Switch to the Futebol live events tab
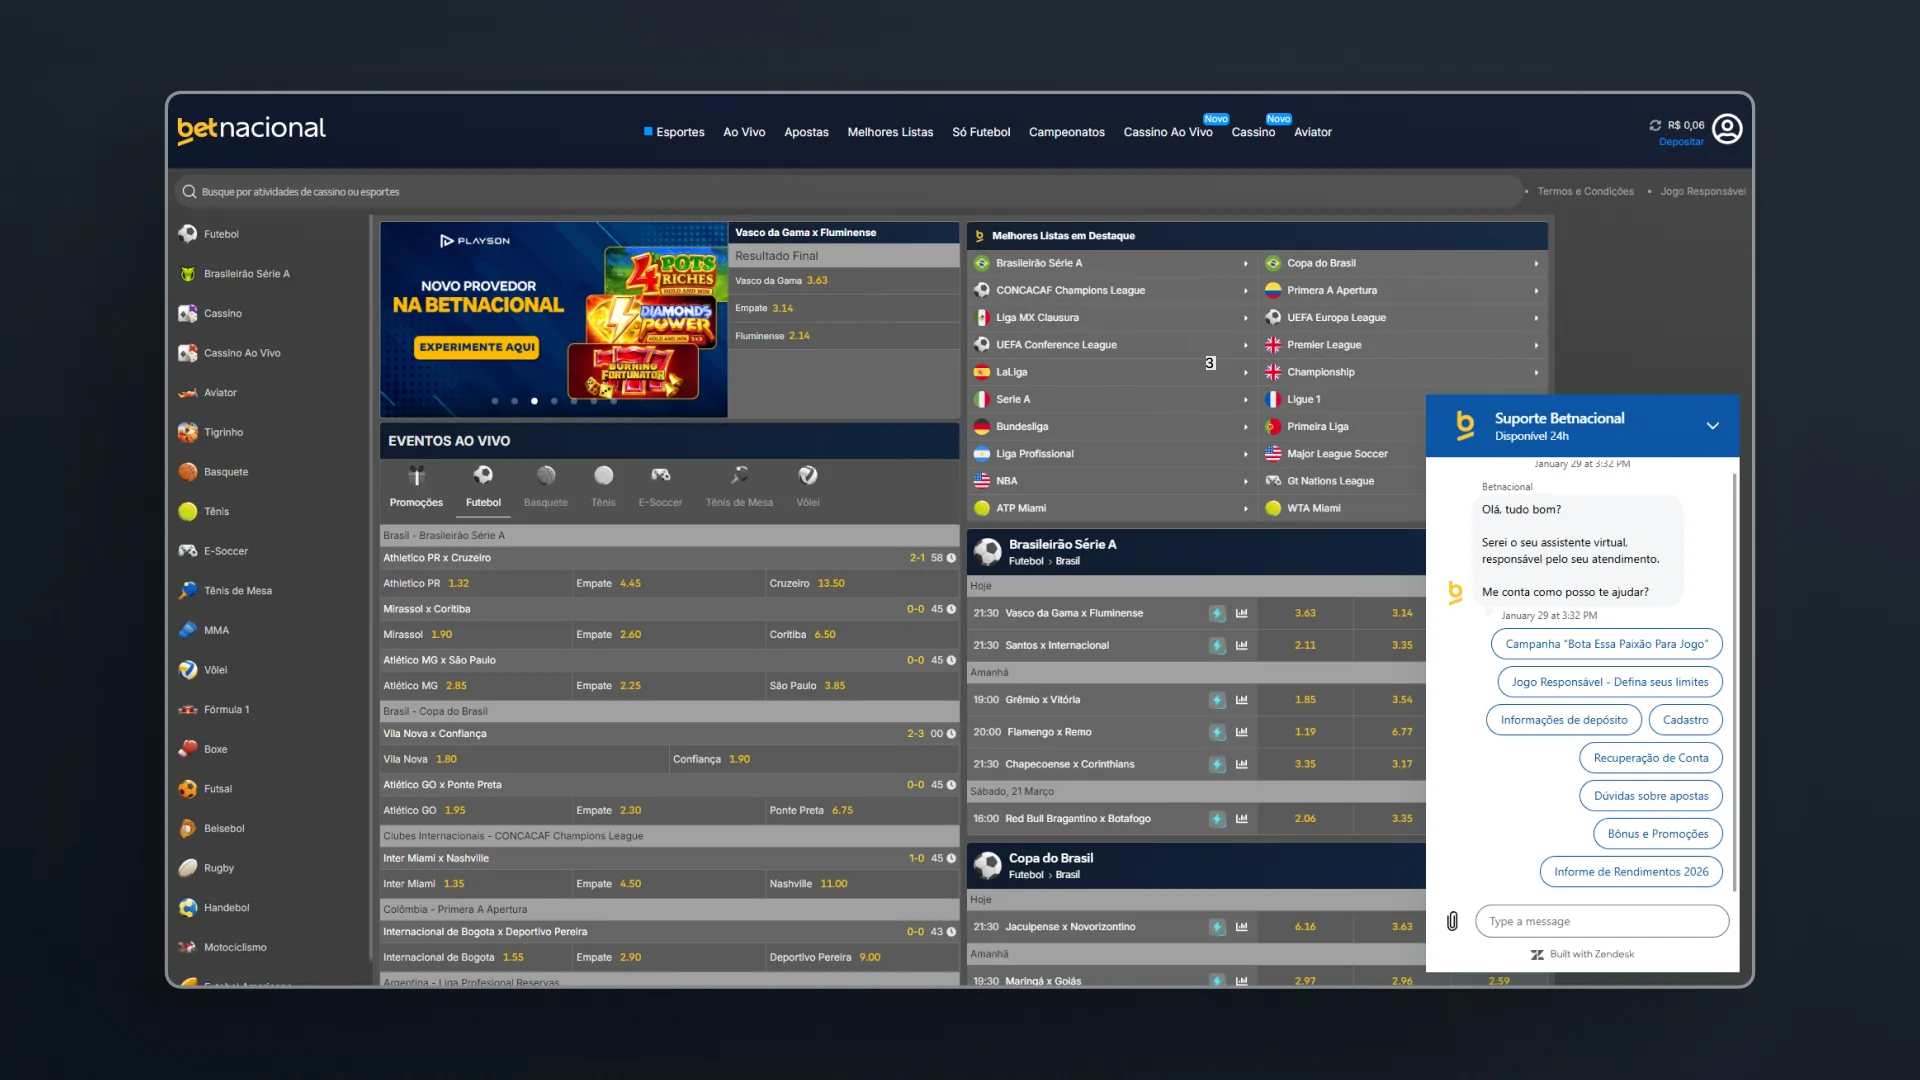1920x1080 pixels. point(483,485)
